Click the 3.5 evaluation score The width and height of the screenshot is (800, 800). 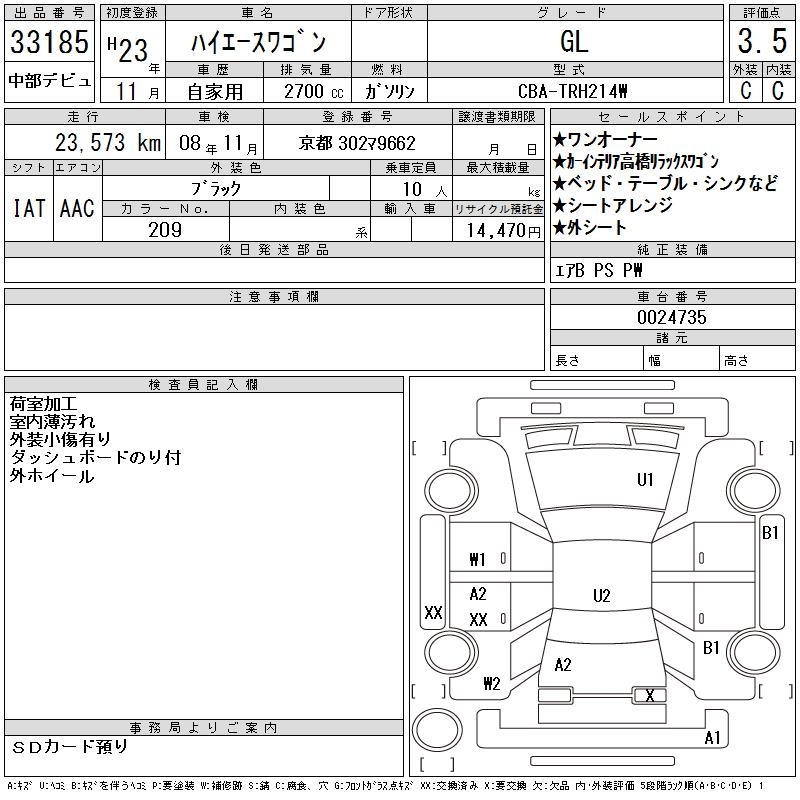click(x=762, y=41)
